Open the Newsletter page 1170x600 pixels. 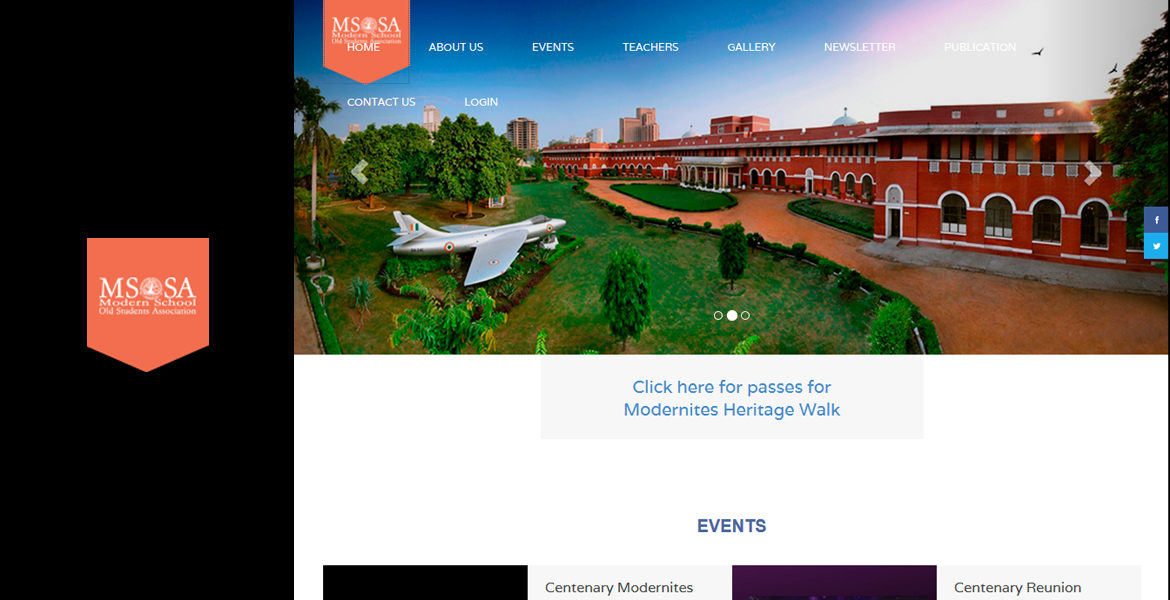[x=860, y=47]
